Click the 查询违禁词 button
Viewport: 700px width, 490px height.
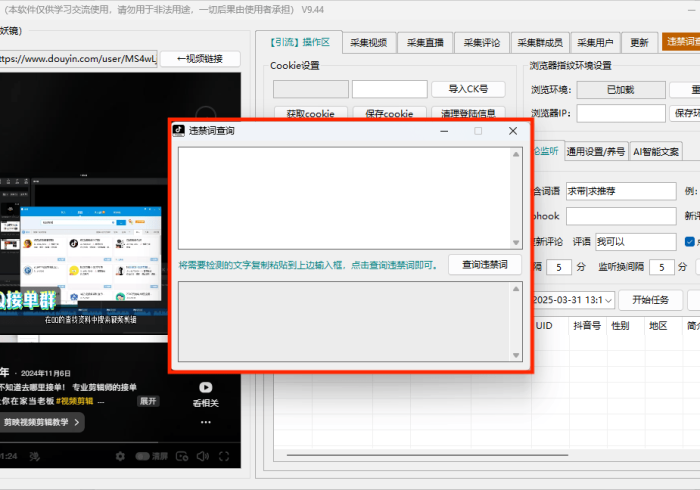coord(484,265)
